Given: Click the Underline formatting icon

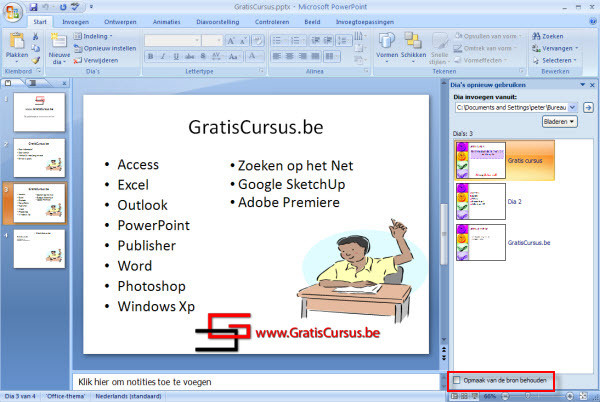Looking at the screenshot, I should [176, 57].
